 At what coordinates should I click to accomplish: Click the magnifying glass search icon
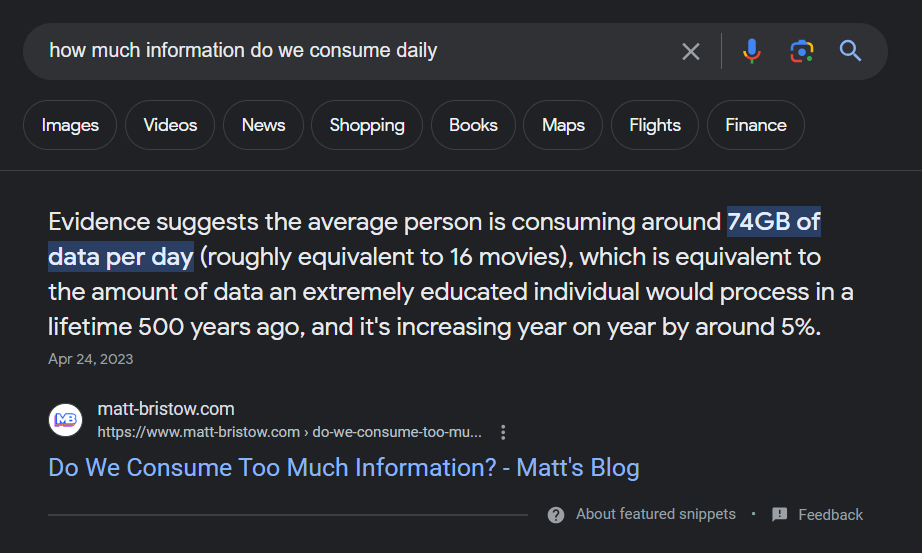coord(850,51)
